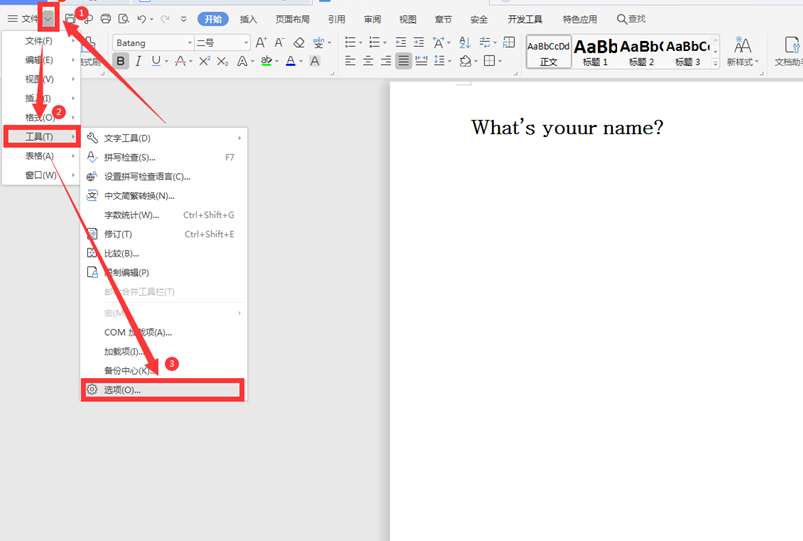Click the undo arrow icon
The width and height of the screenshot is (803, 541).
click(x=142, y=19)
